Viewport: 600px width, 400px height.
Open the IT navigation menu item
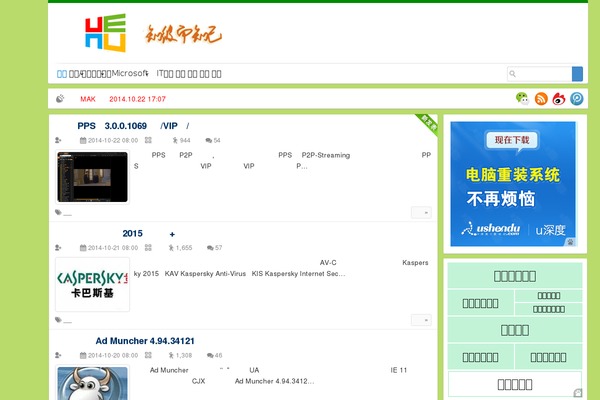point(165,73)
